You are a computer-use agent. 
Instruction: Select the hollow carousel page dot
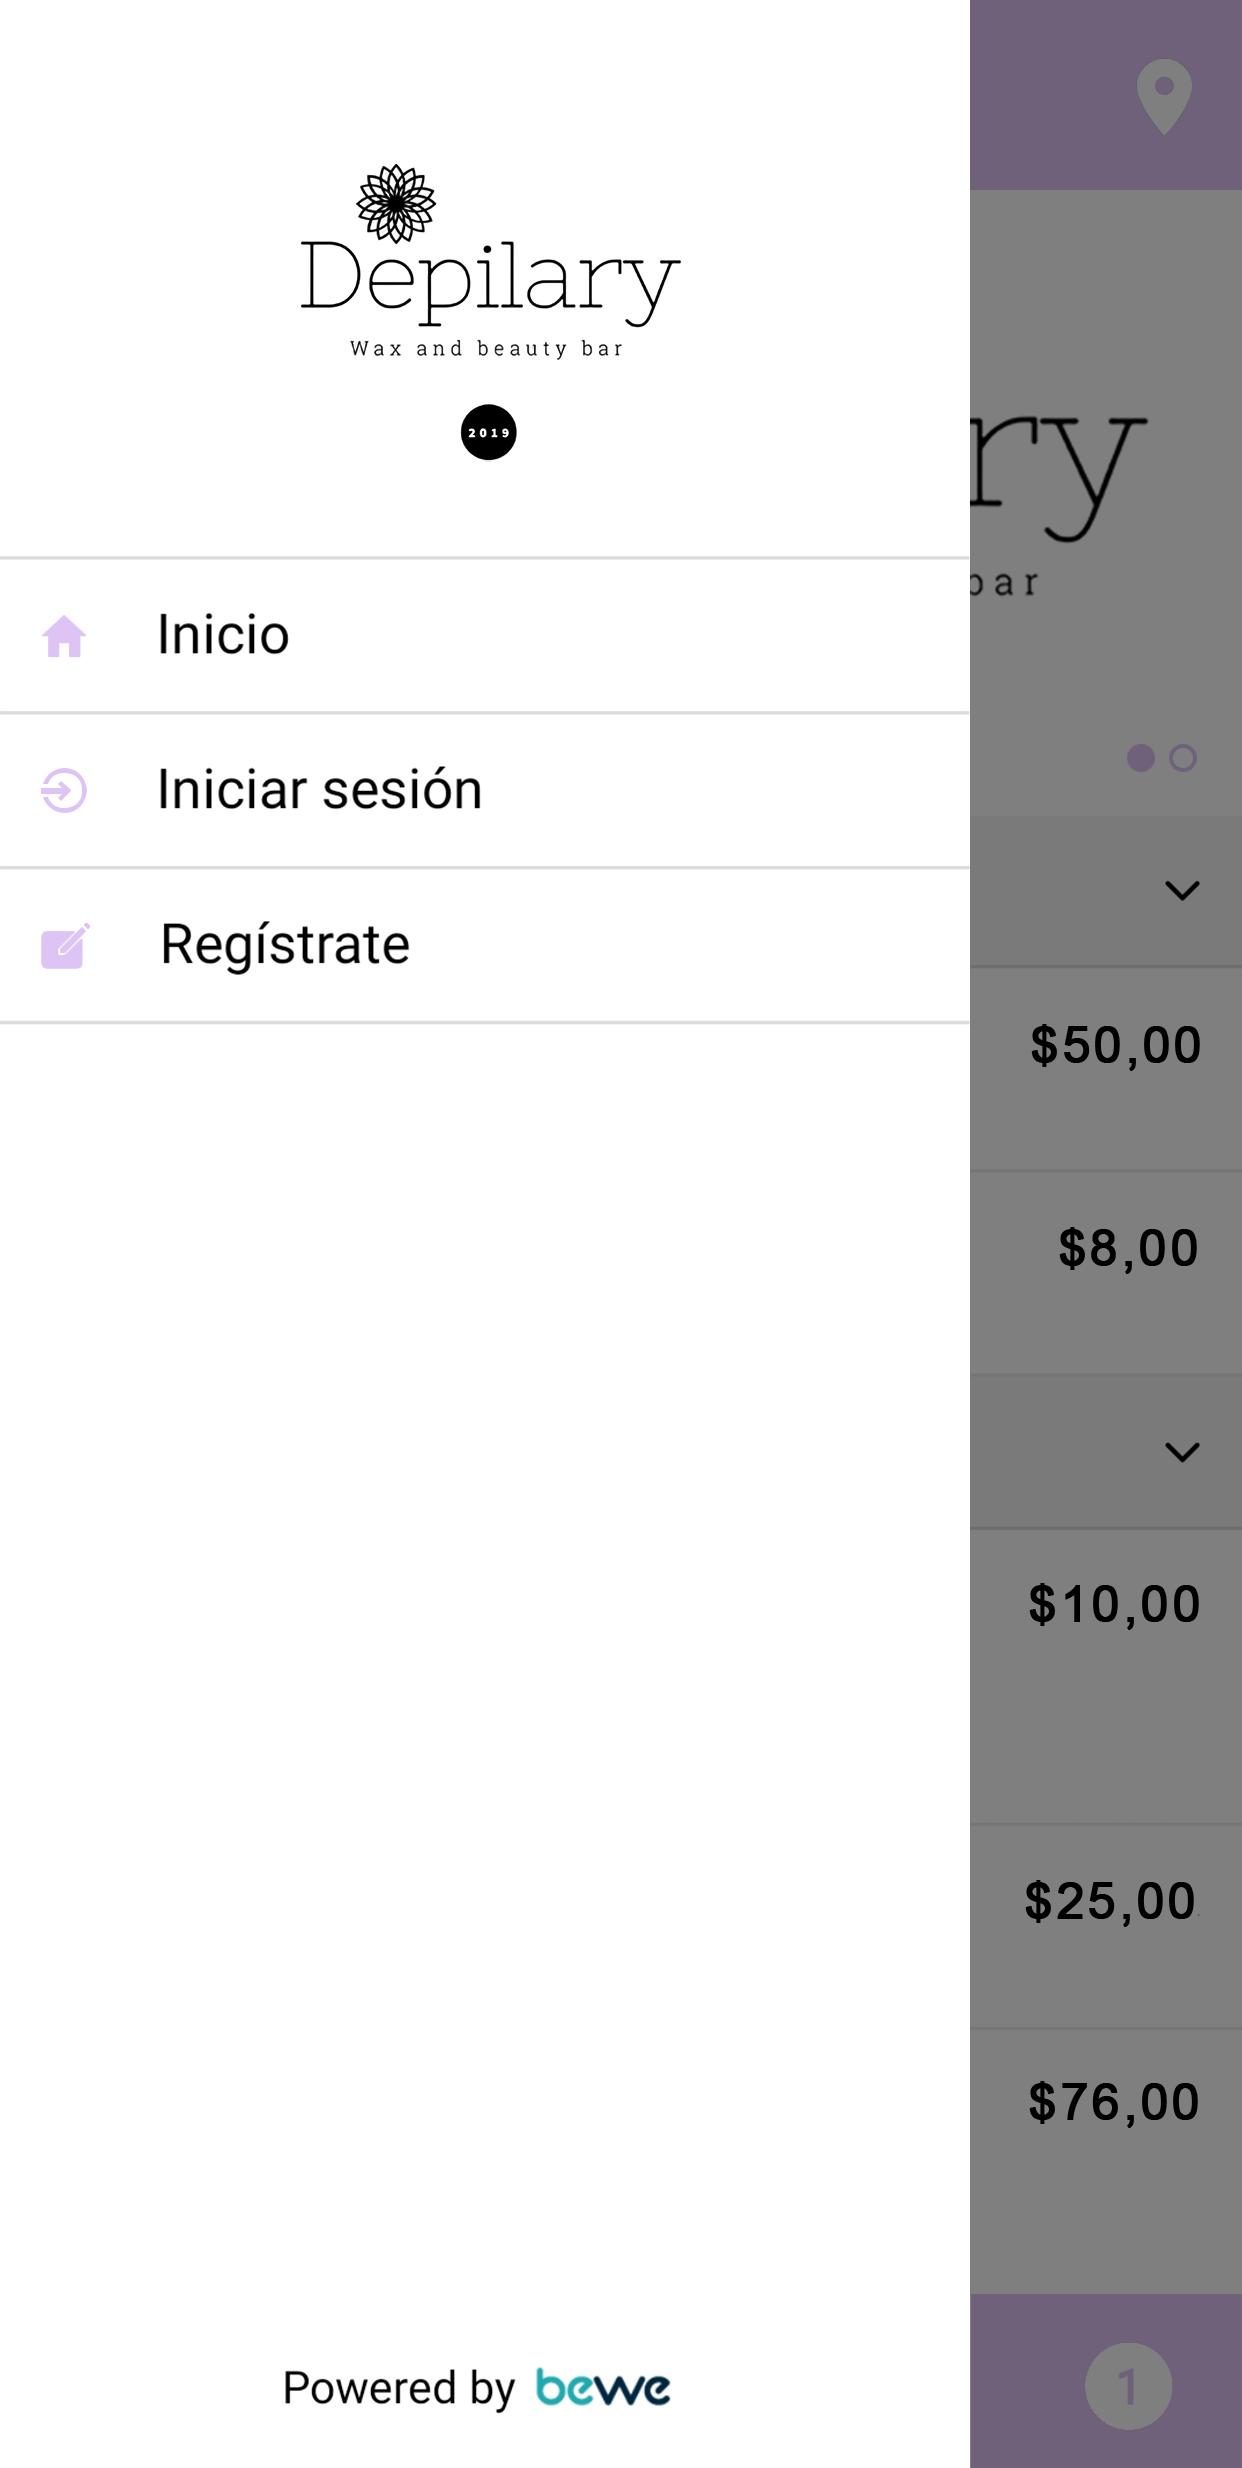[1183, 758]
